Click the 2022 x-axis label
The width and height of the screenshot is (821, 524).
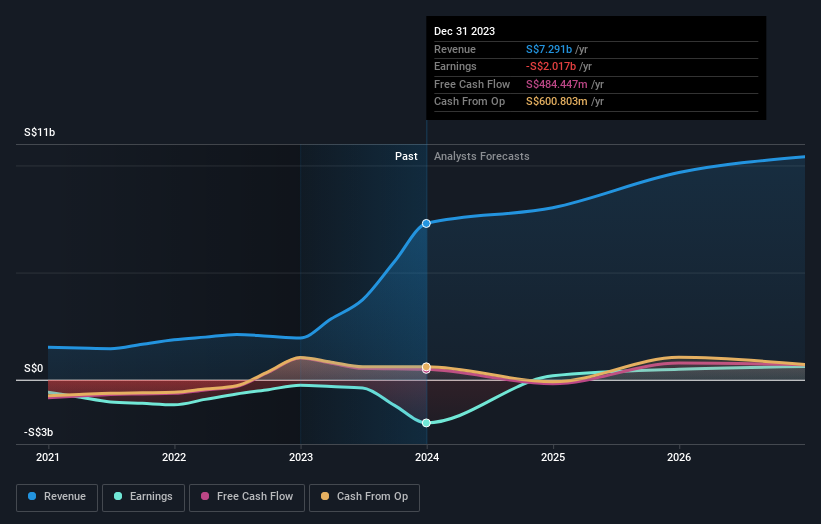tap(174, 457)
